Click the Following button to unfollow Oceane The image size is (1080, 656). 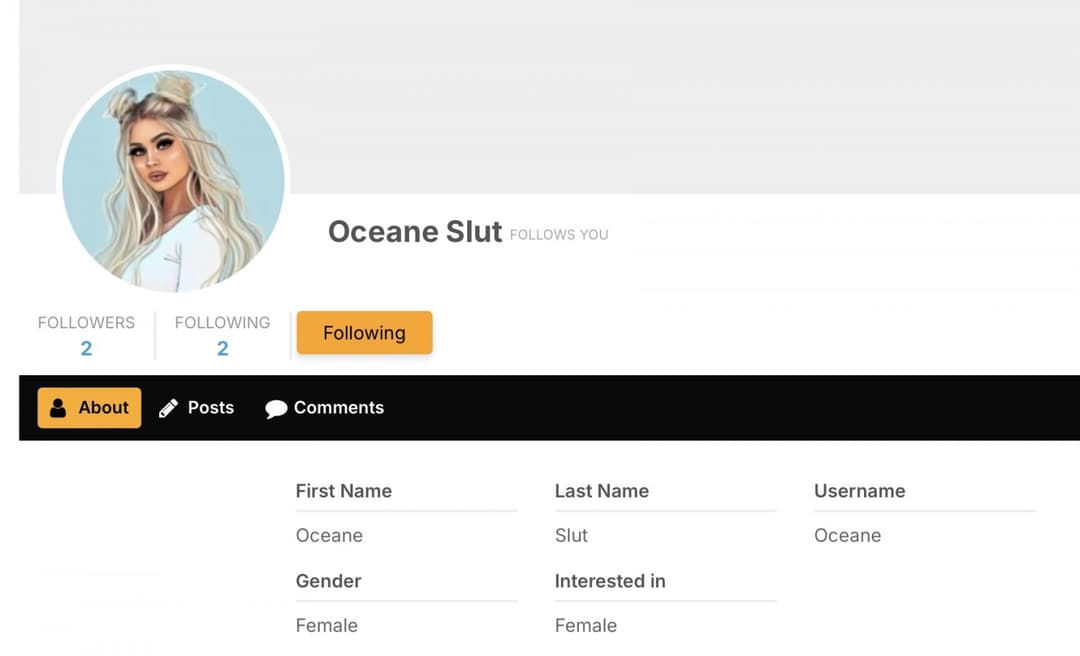point(364,332)
